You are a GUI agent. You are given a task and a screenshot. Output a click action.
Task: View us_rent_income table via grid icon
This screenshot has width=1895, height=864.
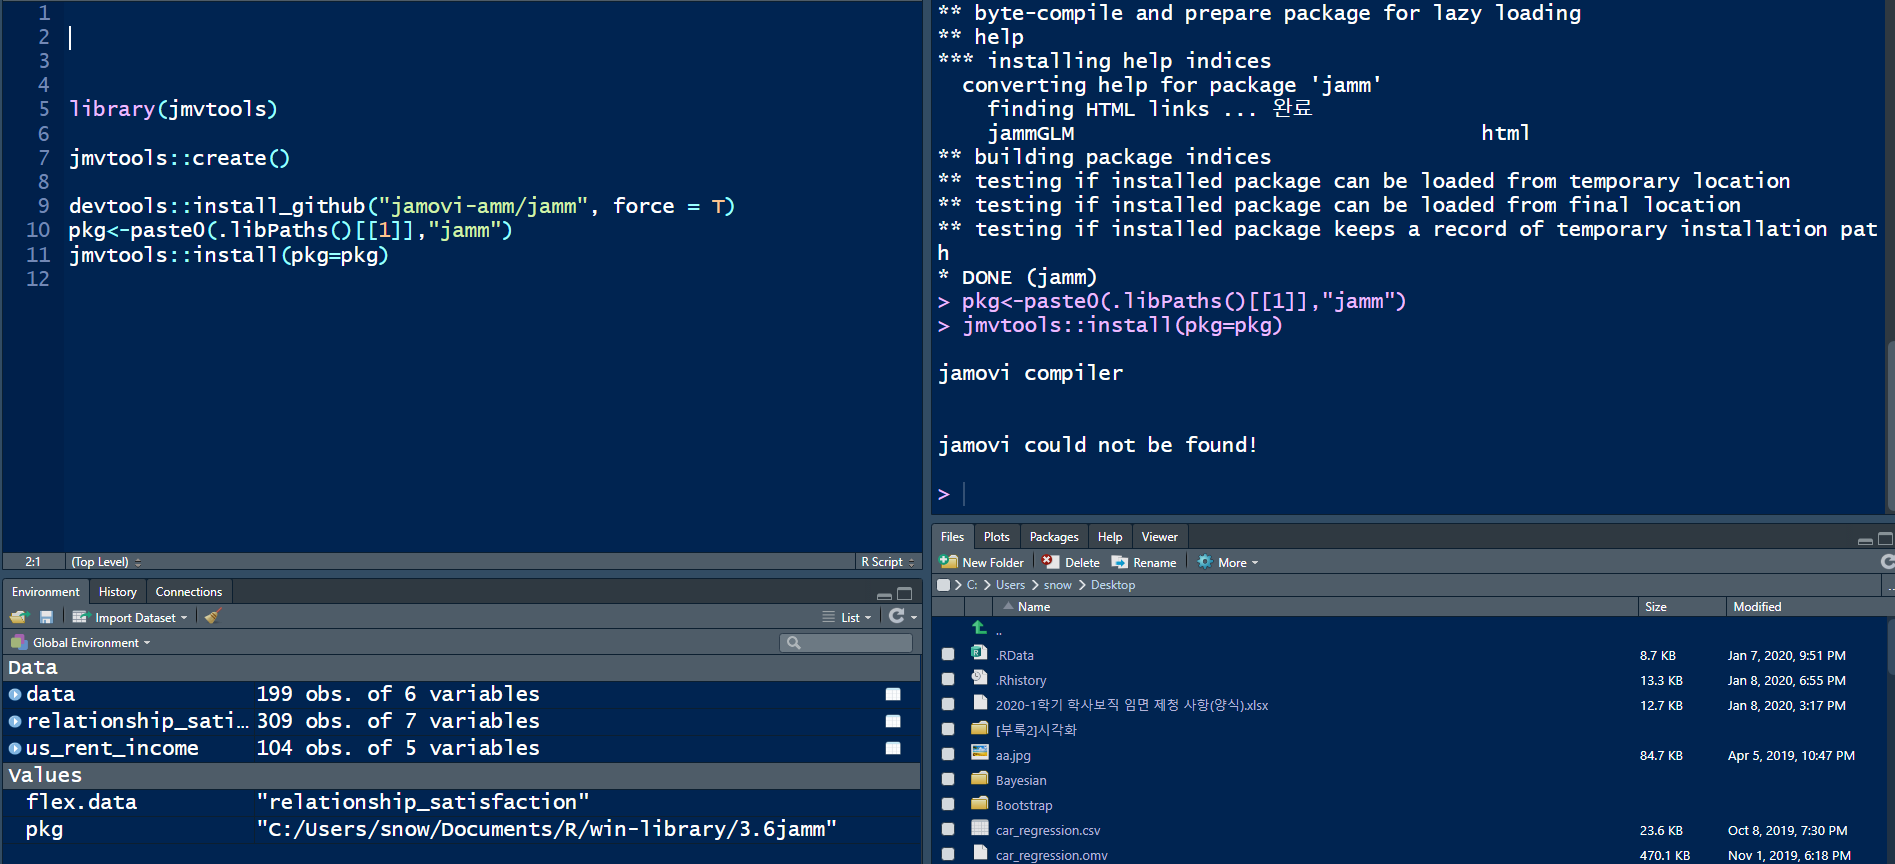point(893,748)
